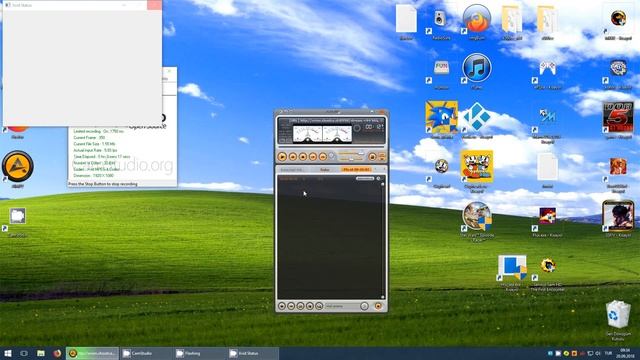Open the orange AIMP desktop shortcut

coord(17,166)
